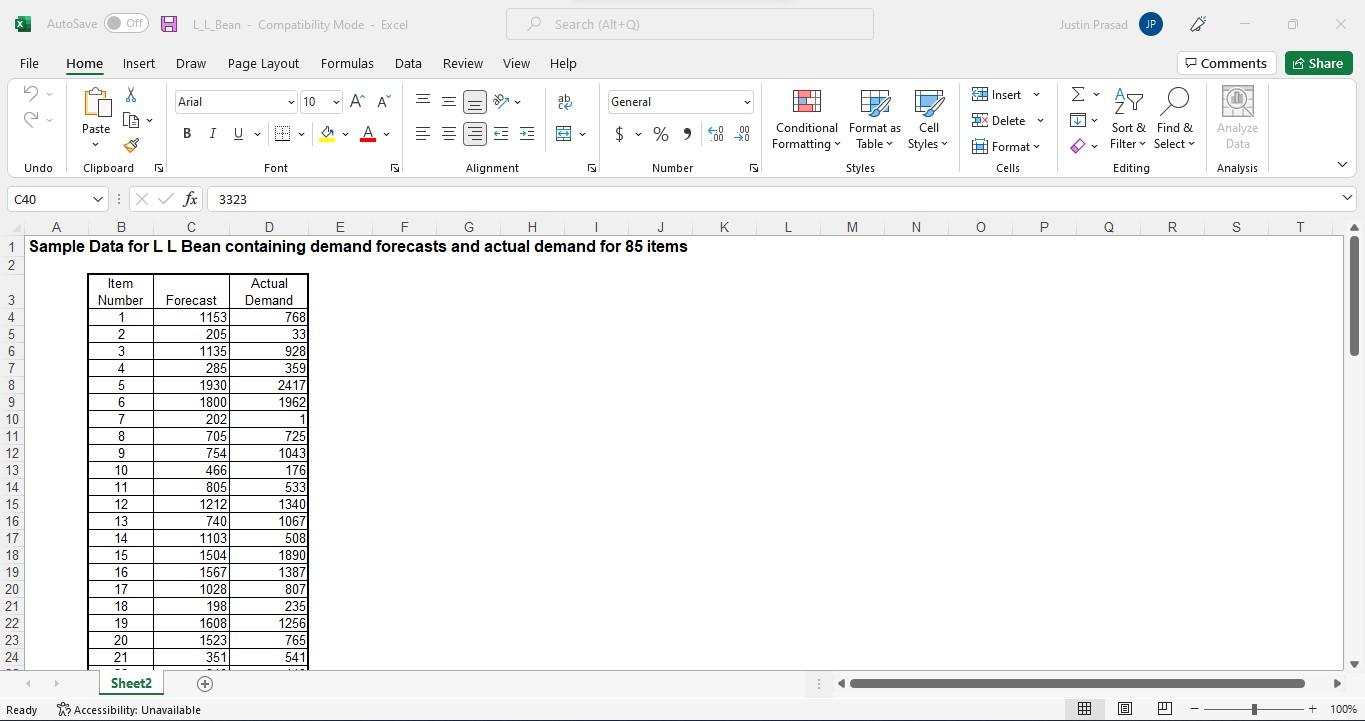Toggle bold on the selected cell
Viewport: 1365px width, 721px height.
(x=186, y=133)
